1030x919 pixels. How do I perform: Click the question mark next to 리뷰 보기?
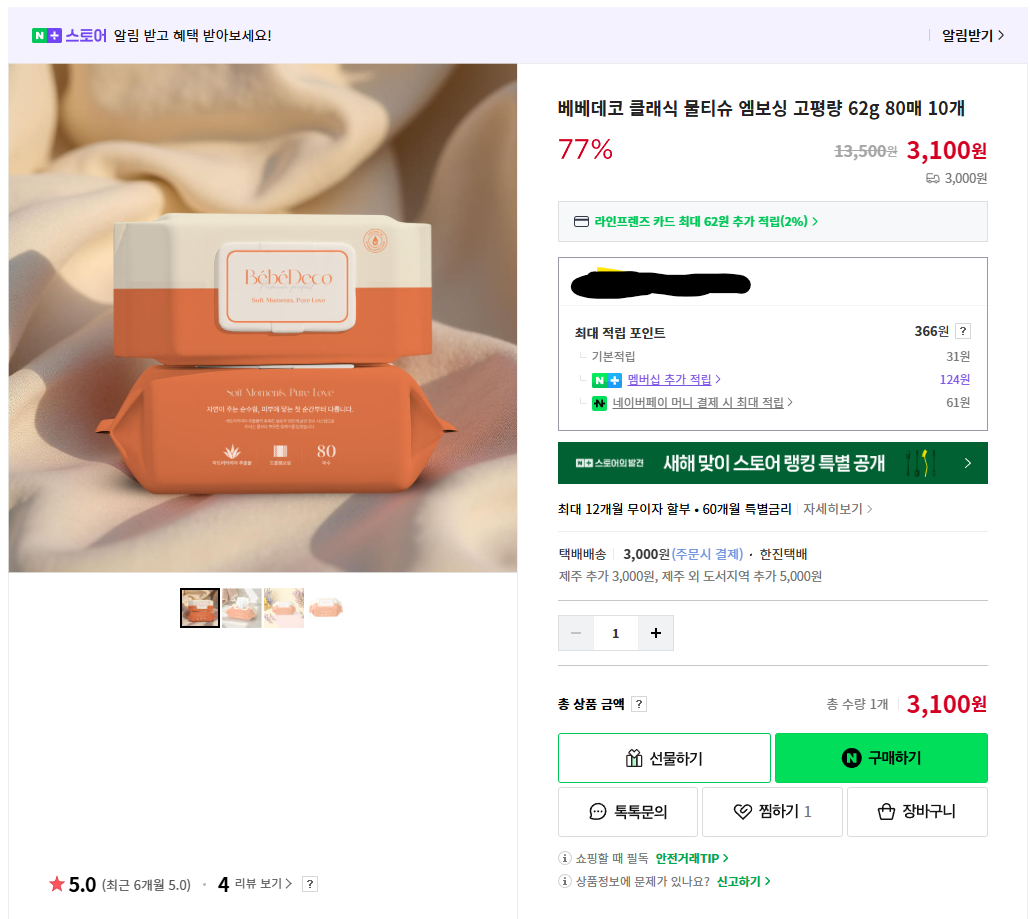(310, 884)
